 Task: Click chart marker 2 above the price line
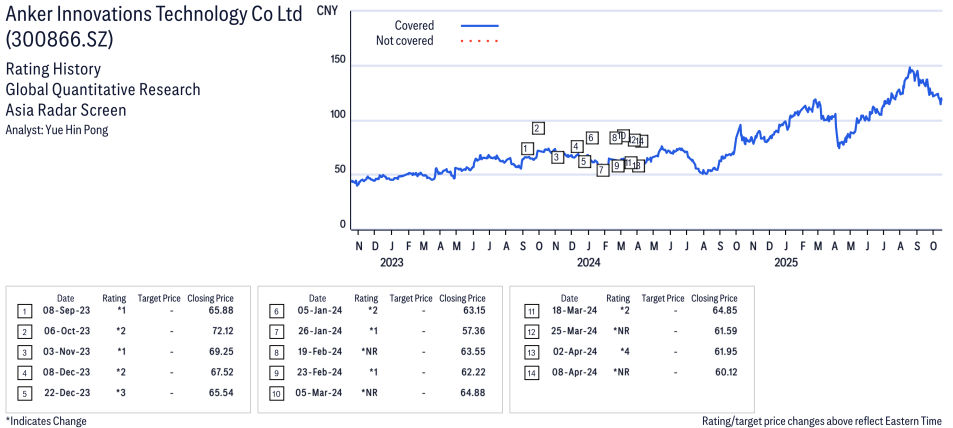pyautogui.click(x=538, y=128)
